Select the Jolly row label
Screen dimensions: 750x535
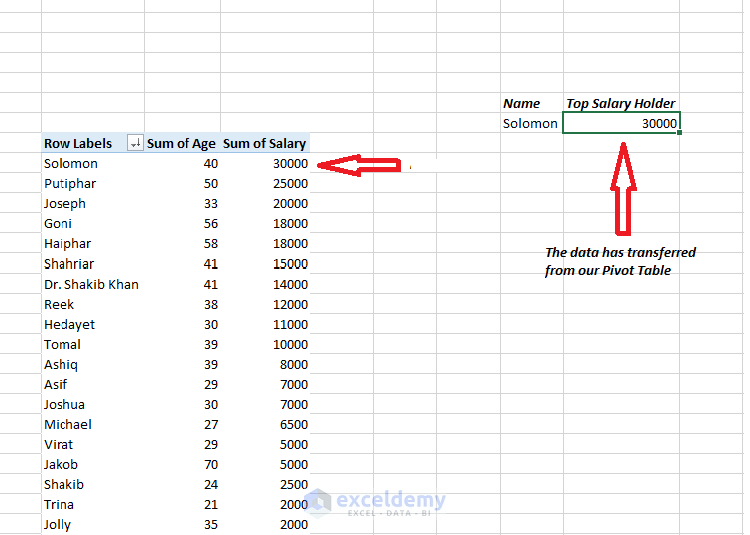point(57,525)
